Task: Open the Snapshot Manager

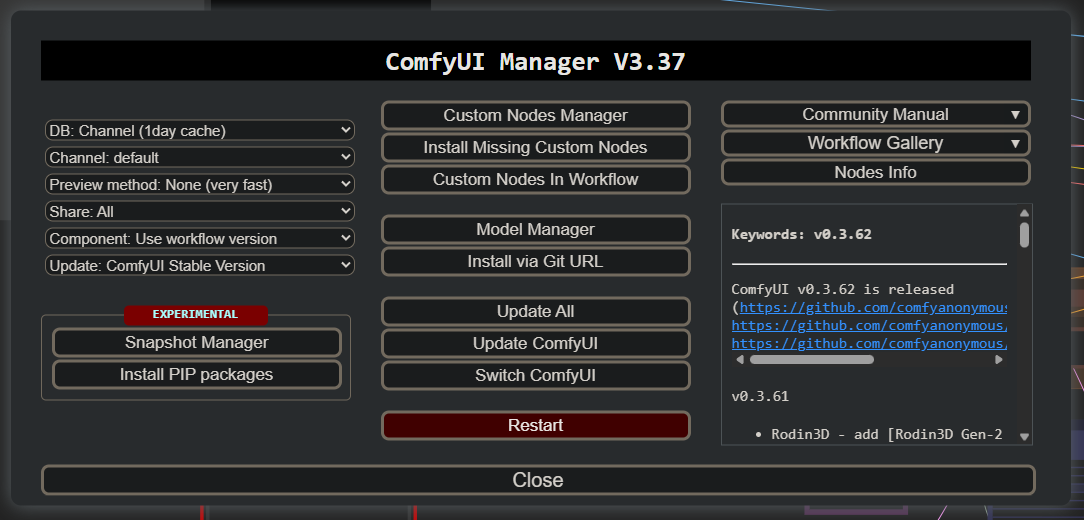Action: [196, 342]
